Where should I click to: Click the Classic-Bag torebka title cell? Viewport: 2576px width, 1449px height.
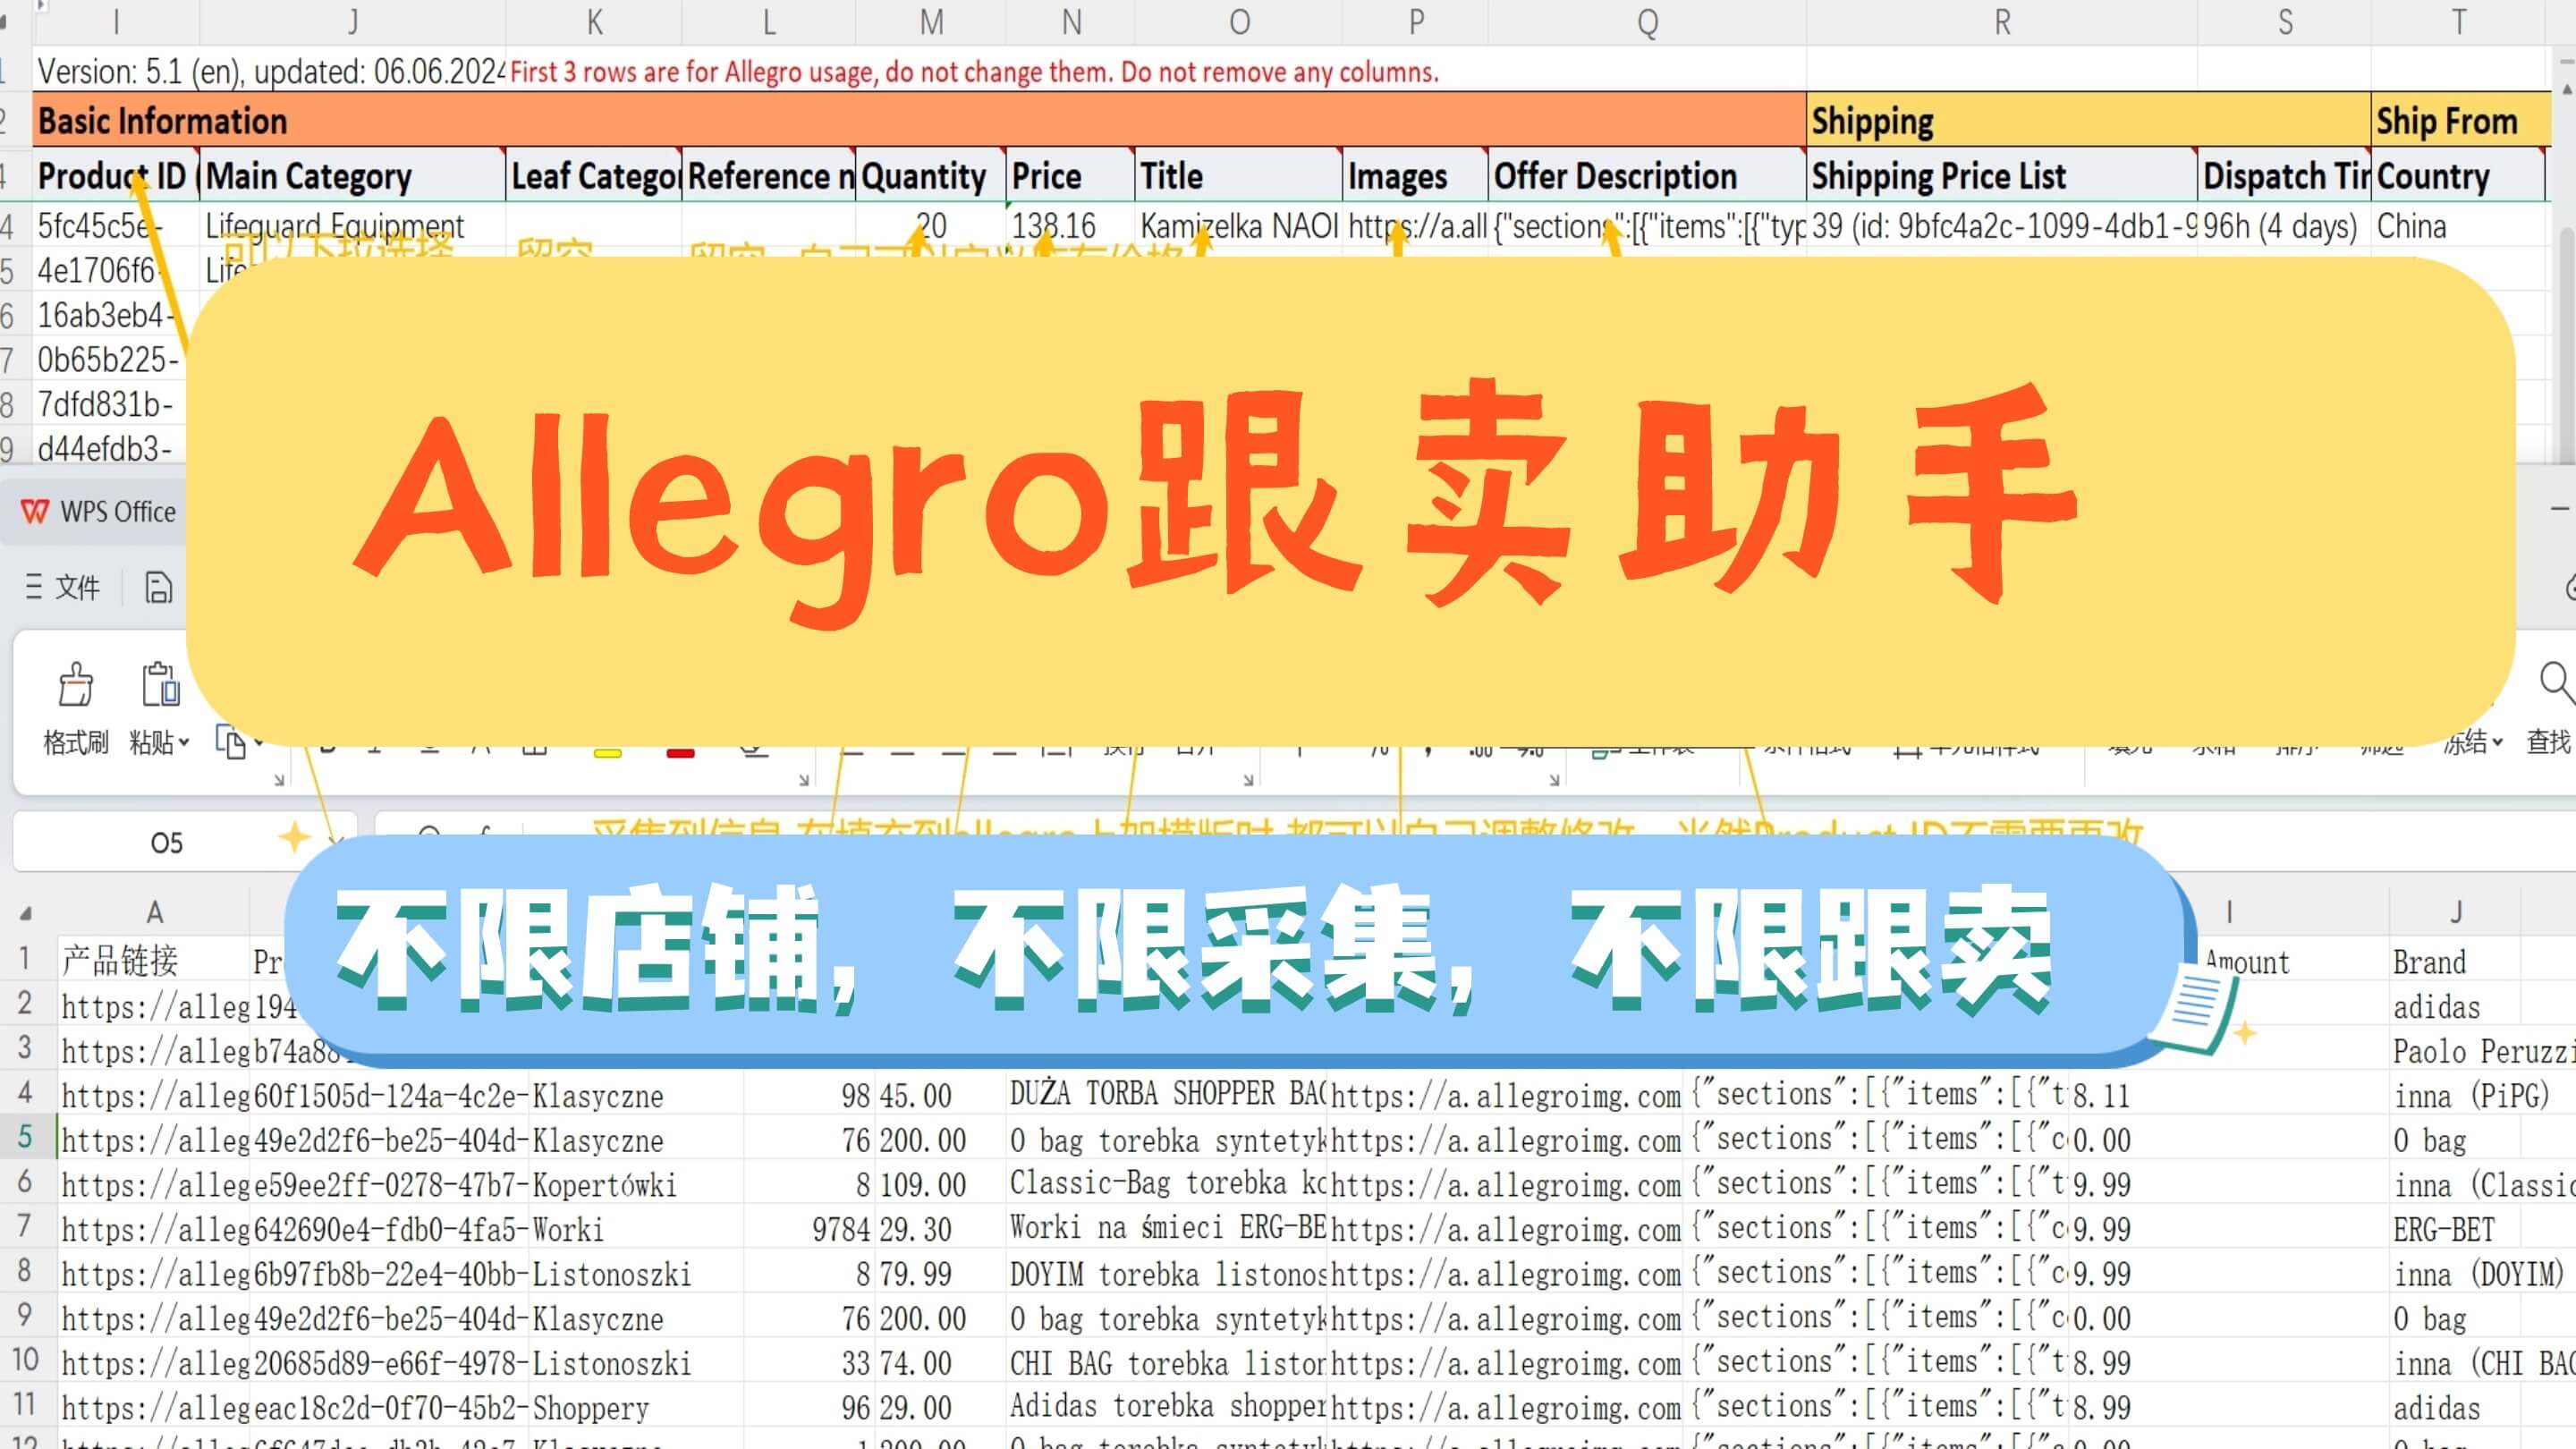[x=1166, y=1184]
